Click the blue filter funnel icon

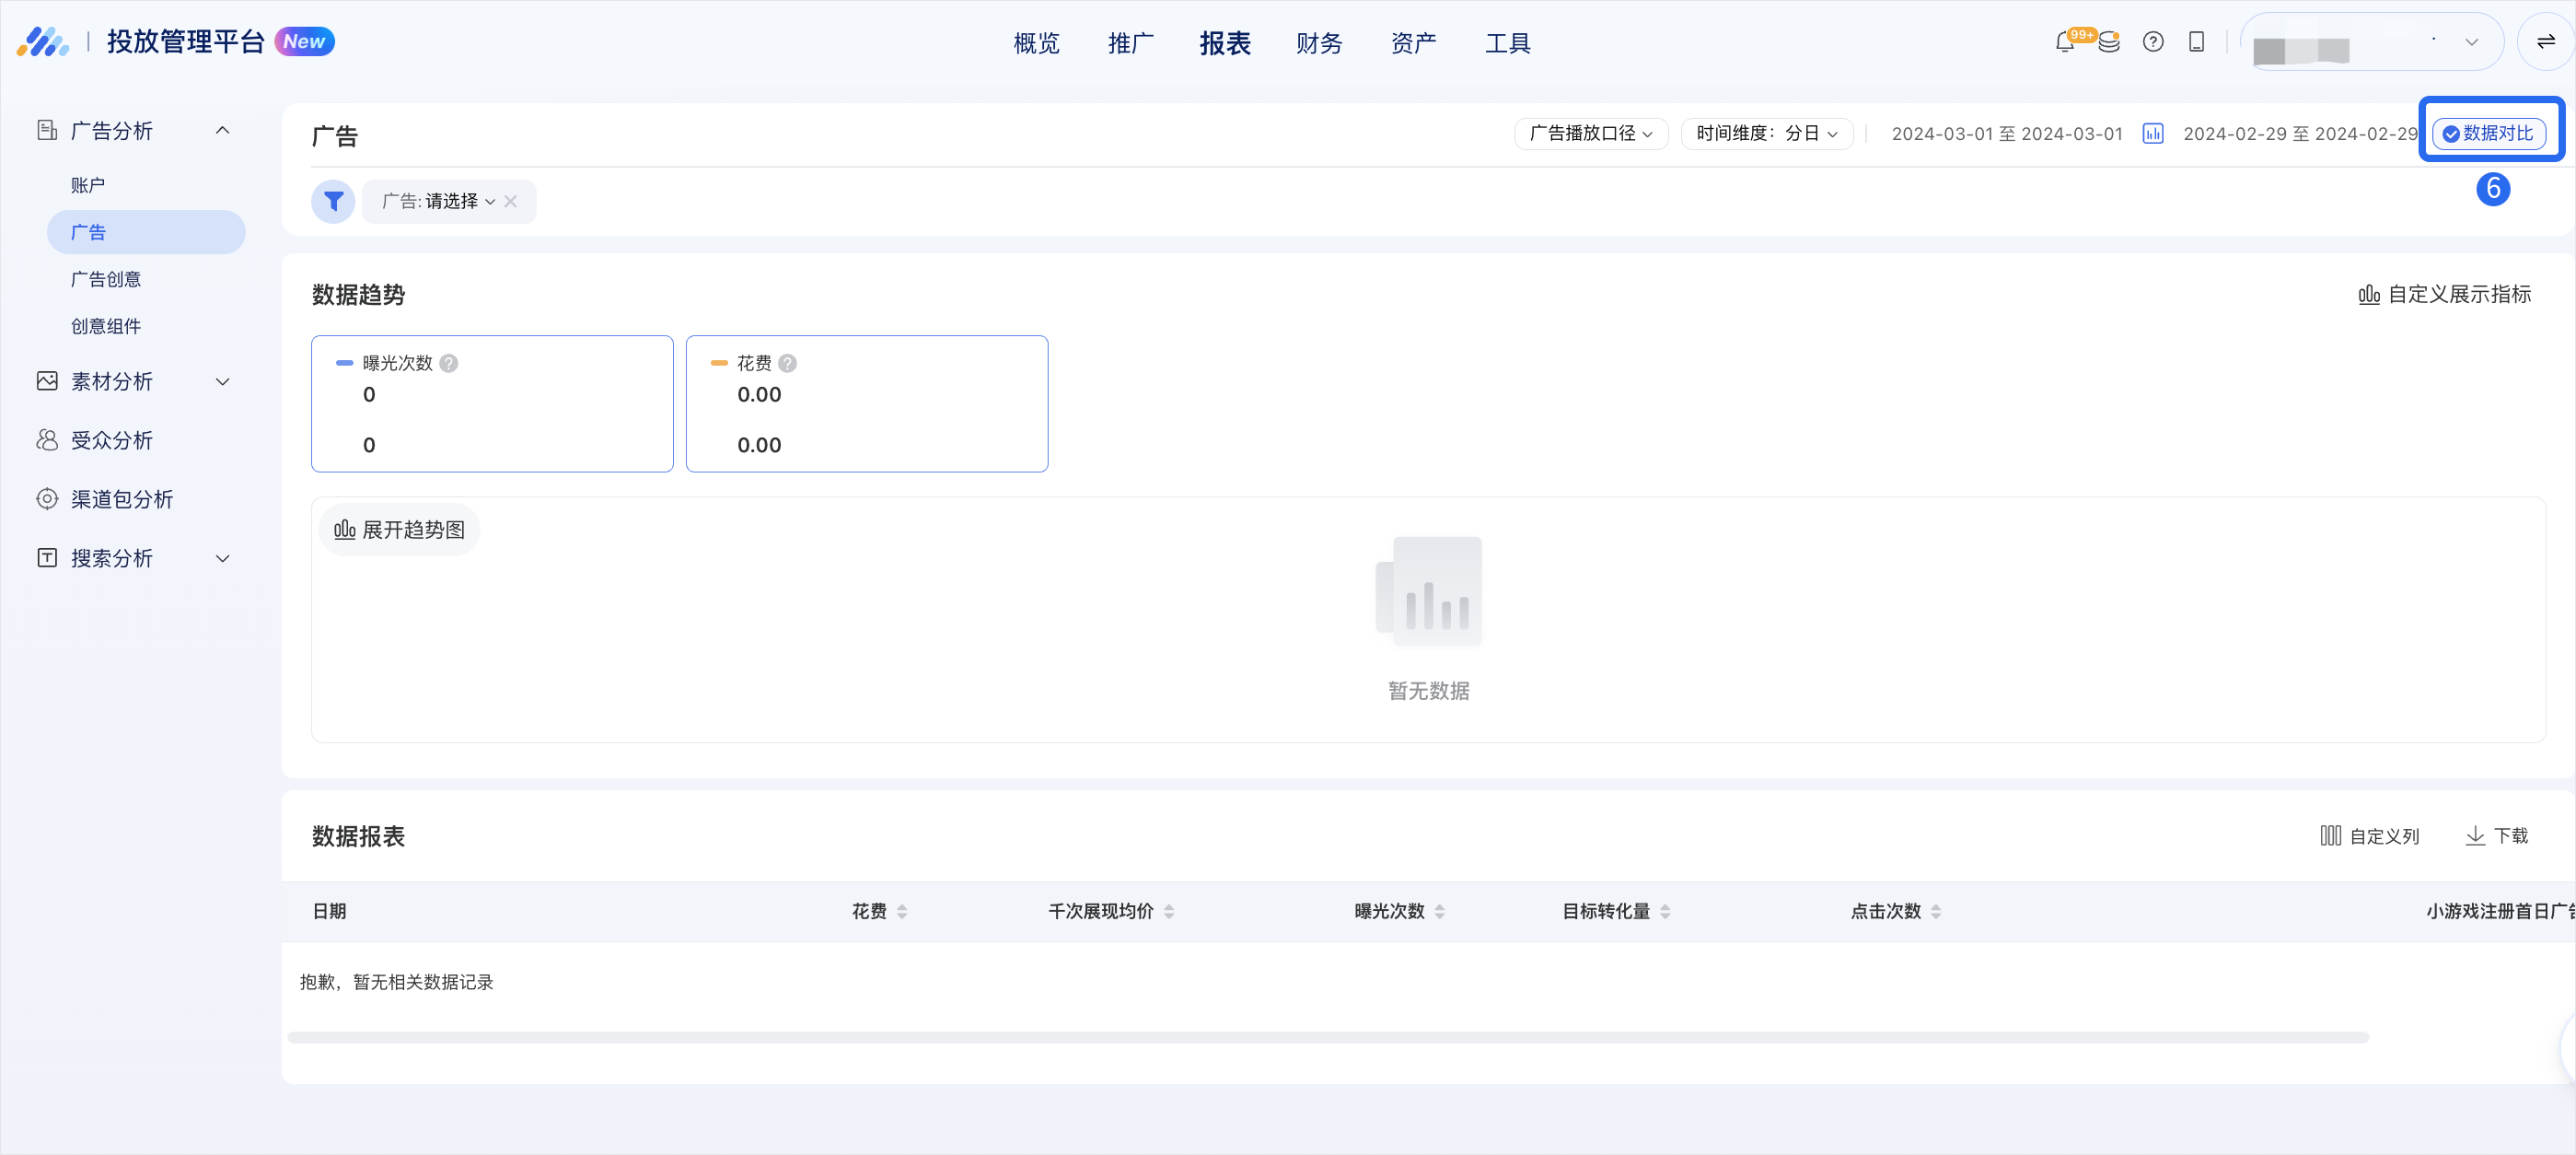tap(333, 201)
